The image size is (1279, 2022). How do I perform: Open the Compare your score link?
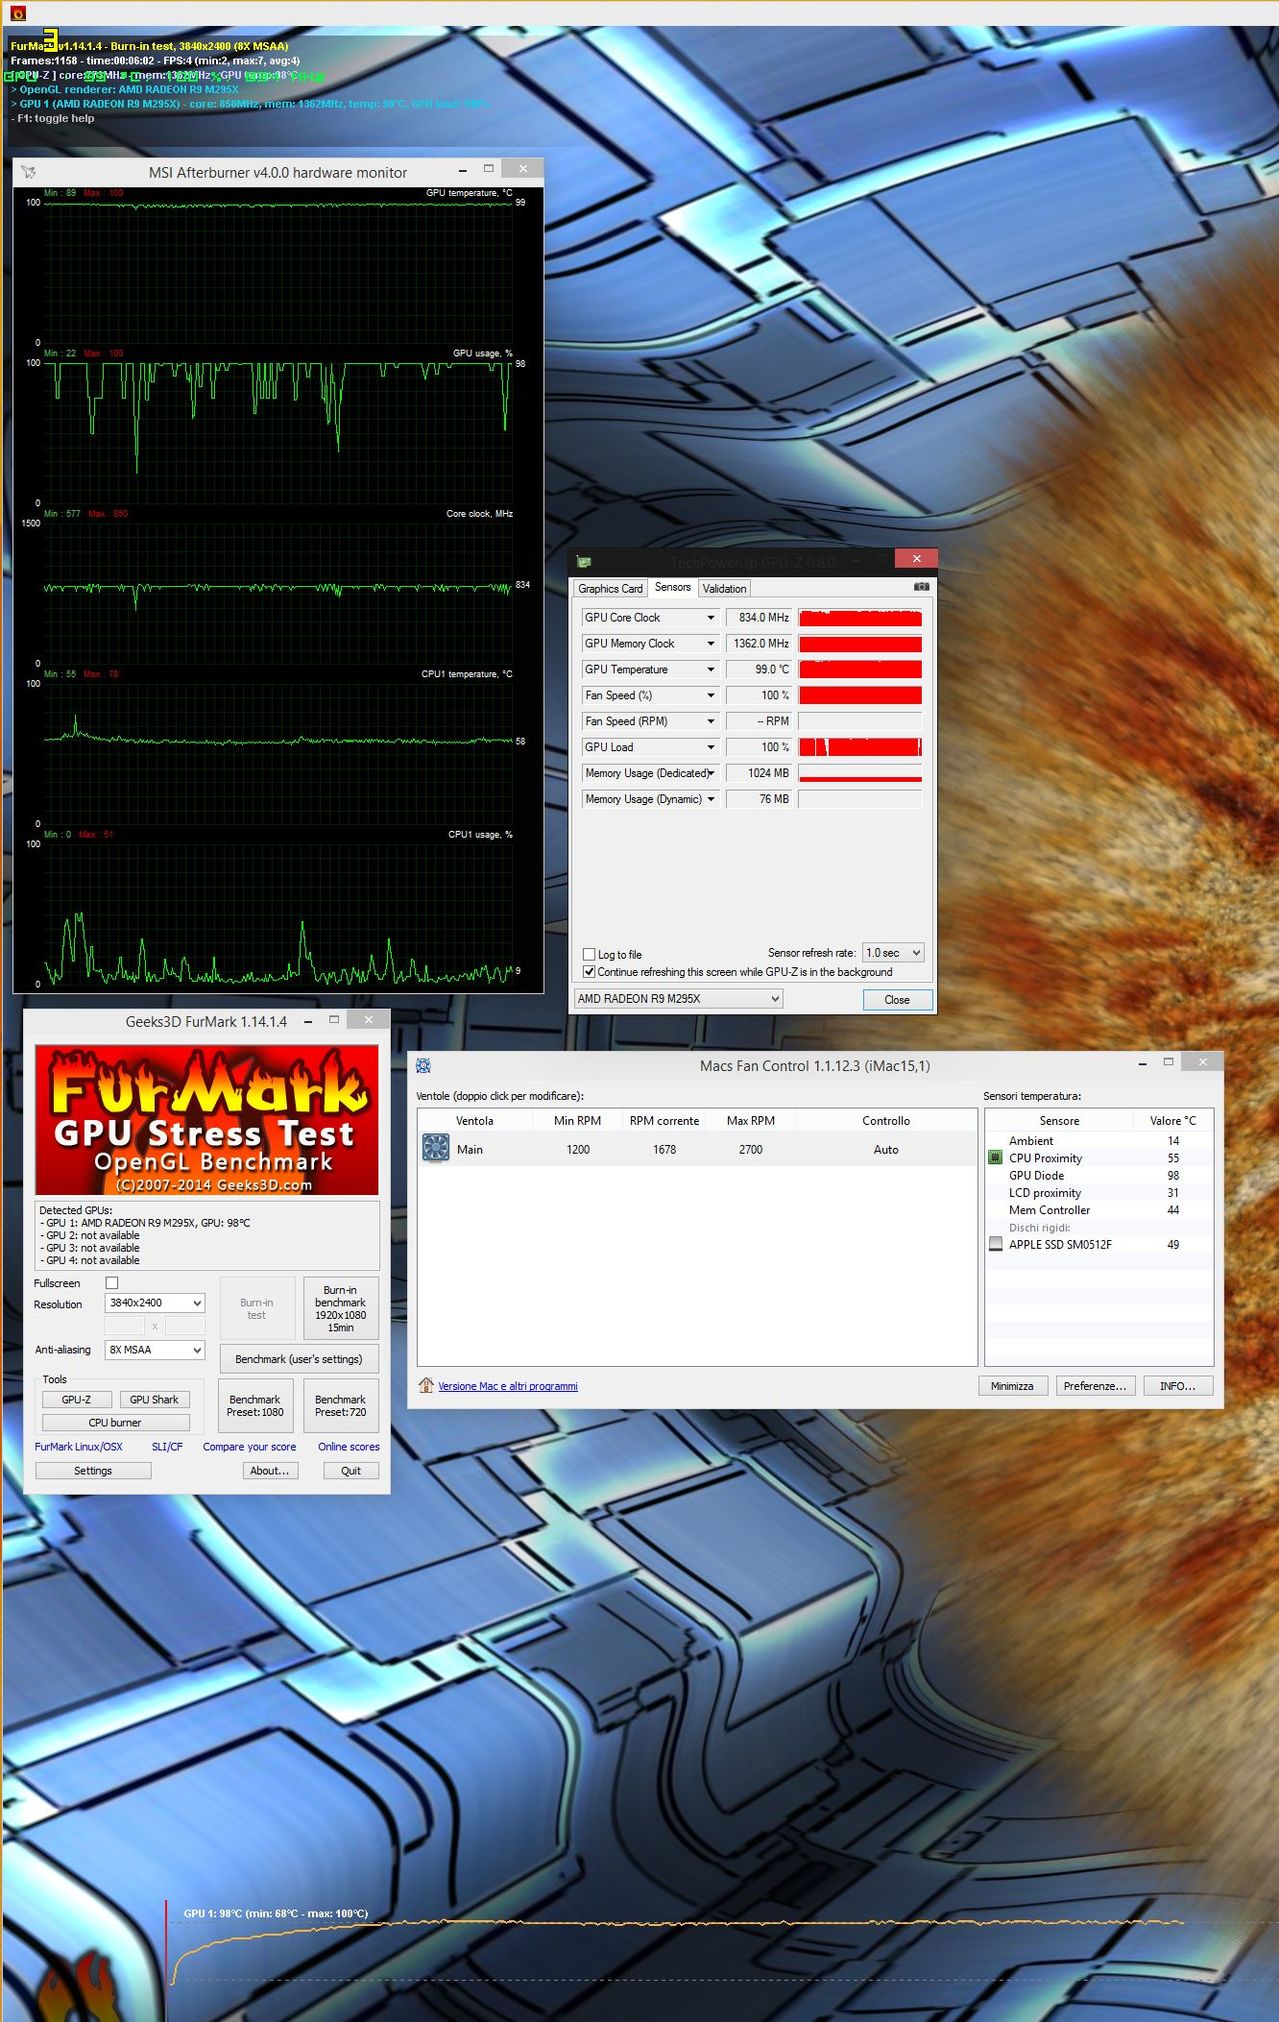click(x=249, y=1447)
